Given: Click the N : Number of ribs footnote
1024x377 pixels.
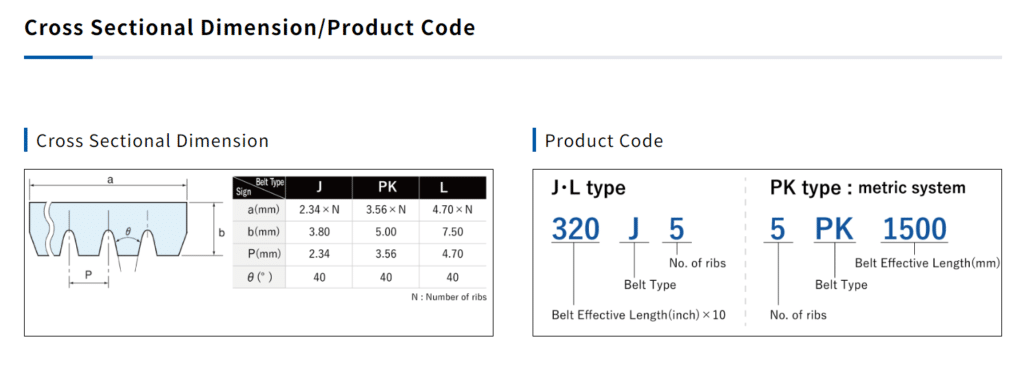Looking at the screenshot, I should click(449, 297).
